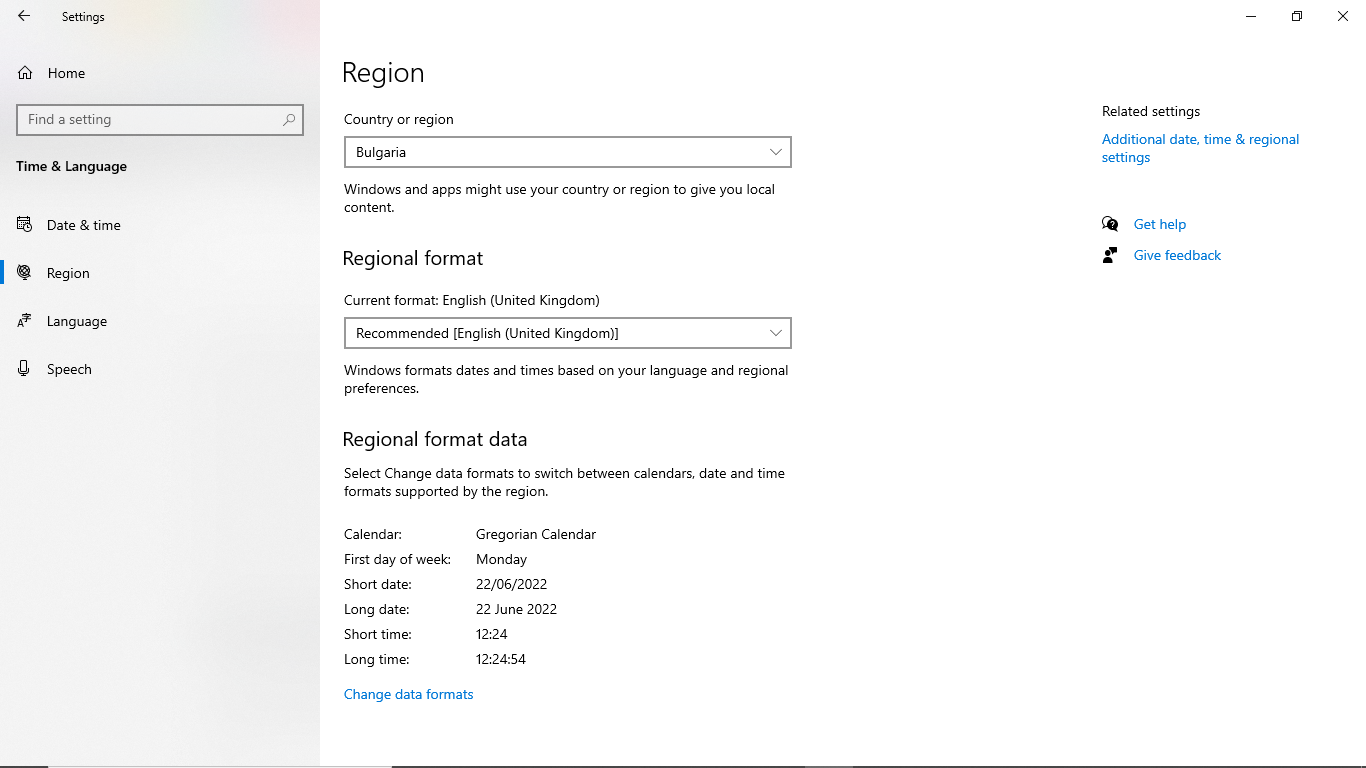The width and height of the screenshot is (1366, 768).
Task: Click the Get help chat icon
Action: coord(1110,224)
